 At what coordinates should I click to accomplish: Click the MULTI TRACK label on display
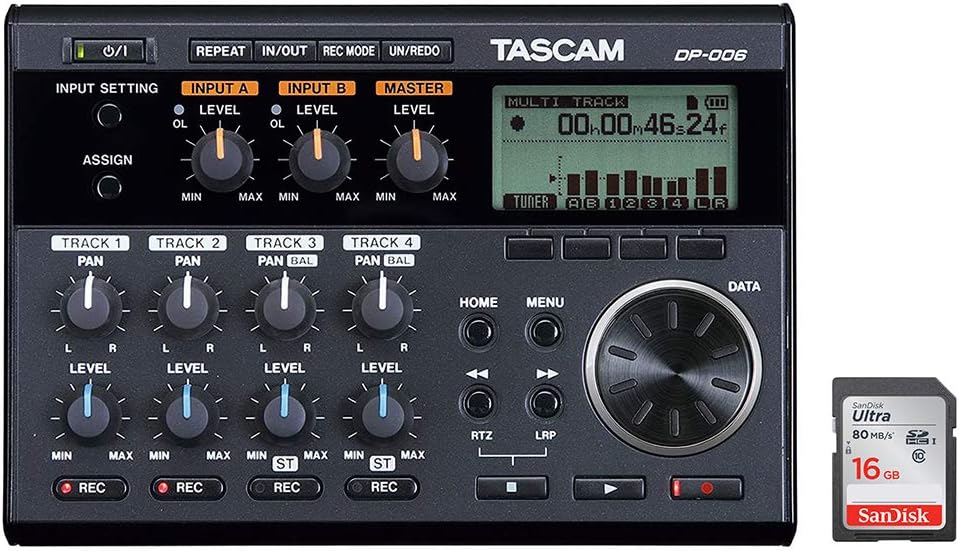[x=566, y=102]
